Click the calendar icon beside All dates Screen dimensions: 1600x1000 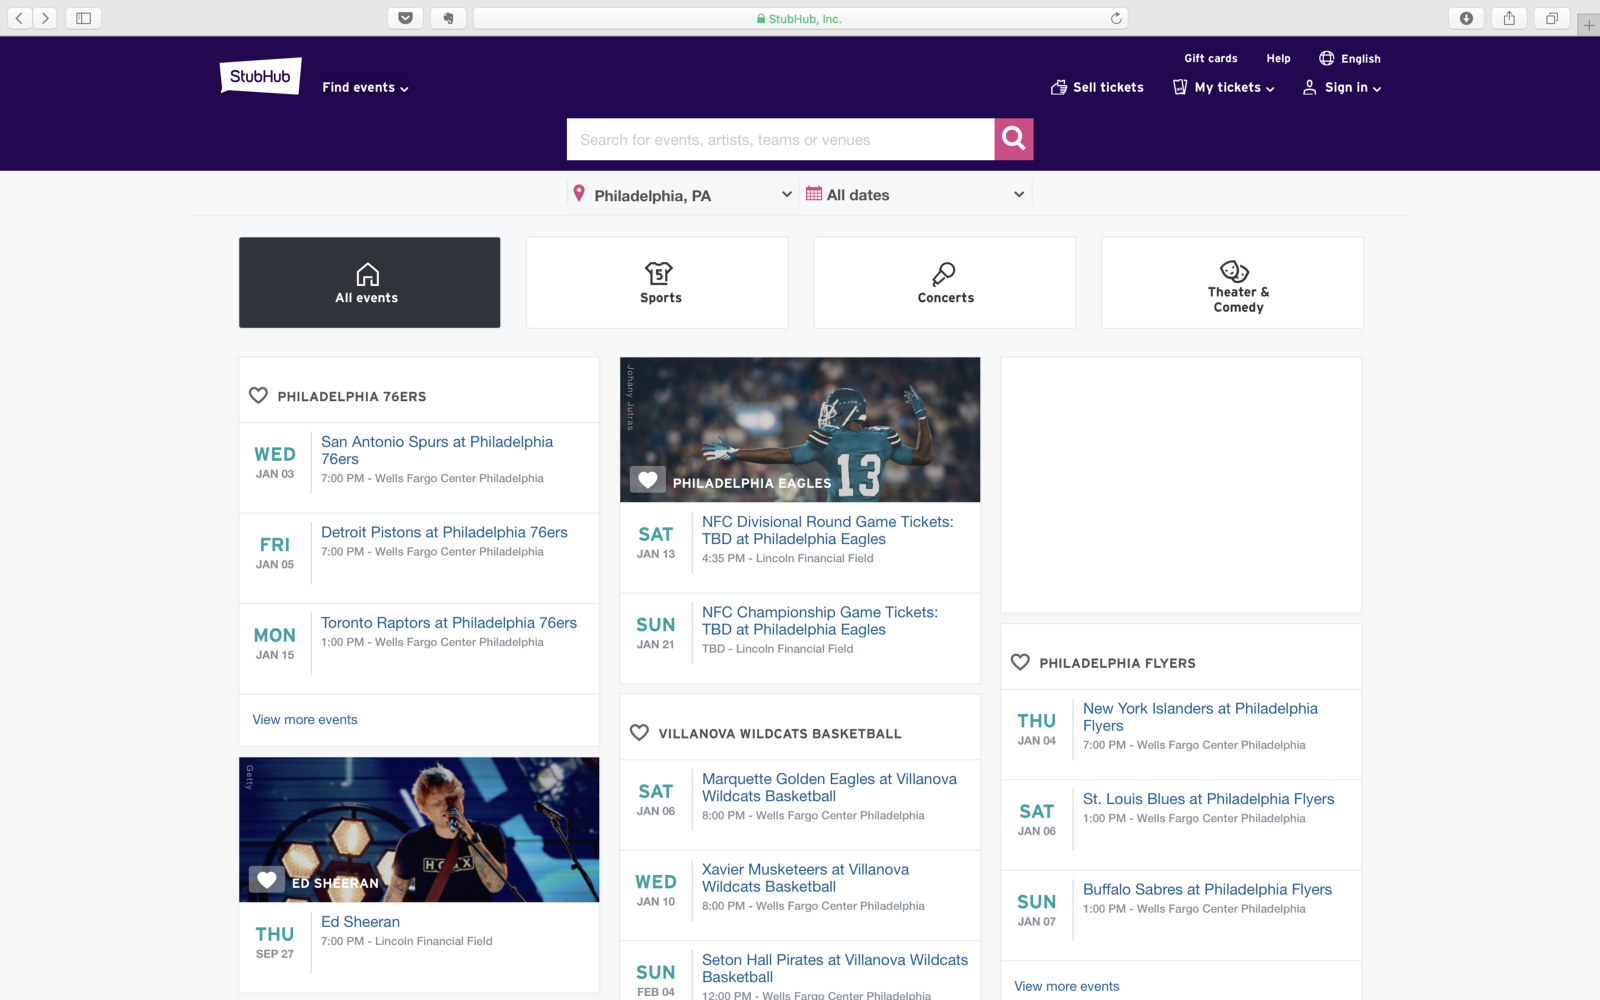click(814, 194)
